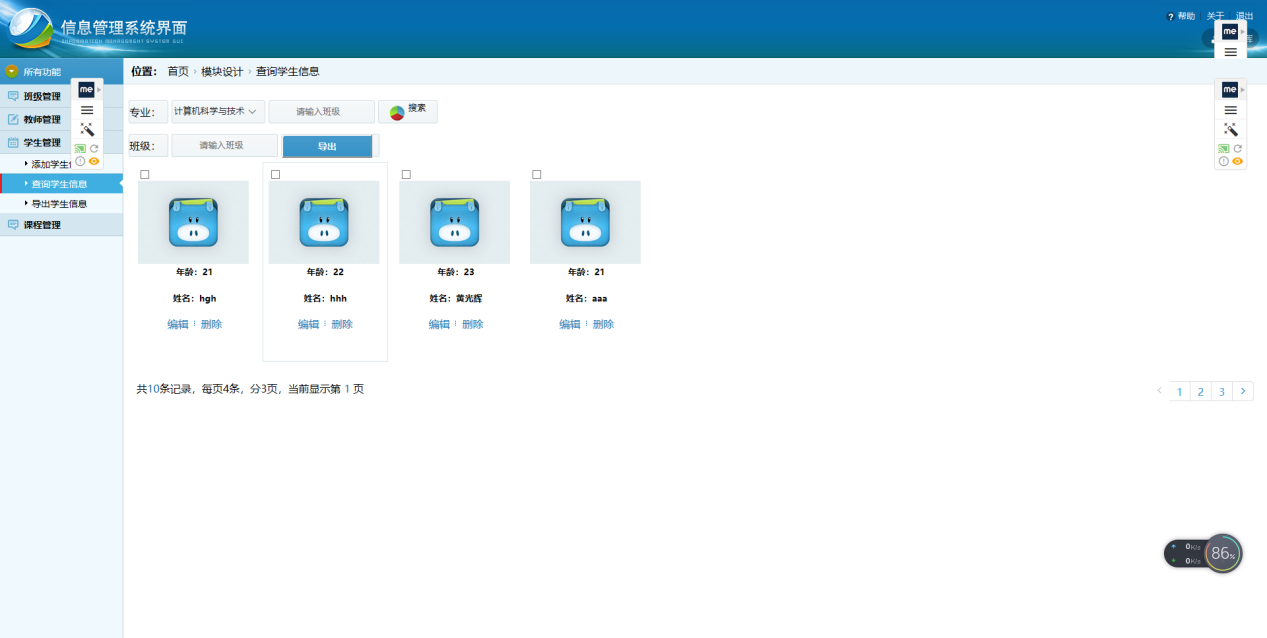Go to 模块设计 in the breadcrumb
Image resolution: width=1267 pixels, height=638 pixels.
coord(222,72)
